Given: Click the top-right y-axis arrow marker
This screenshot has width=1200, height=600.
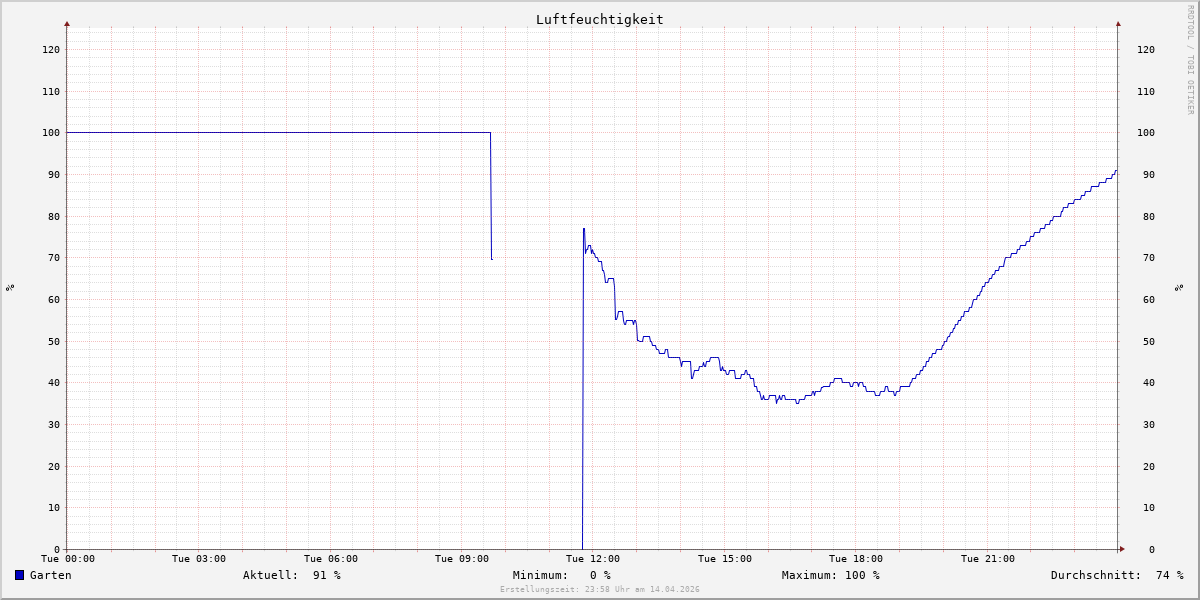Looking at the screenshot, I should (x=1118, y=23).
